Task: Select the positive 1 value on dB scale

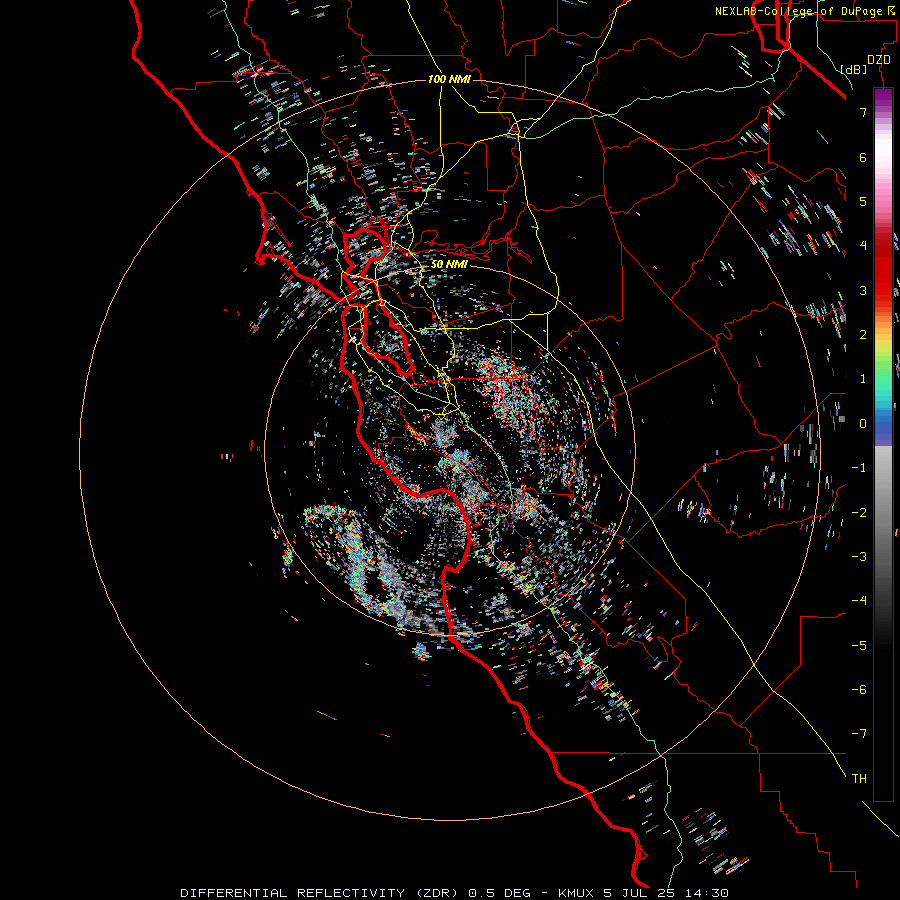Action: pyautogui.click(x=863, y=379)
